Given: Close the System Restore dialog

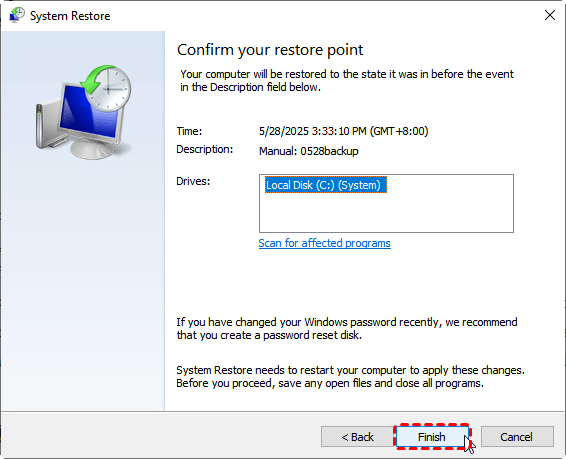Looking at the screenshot, I should [x=550, y=15].
